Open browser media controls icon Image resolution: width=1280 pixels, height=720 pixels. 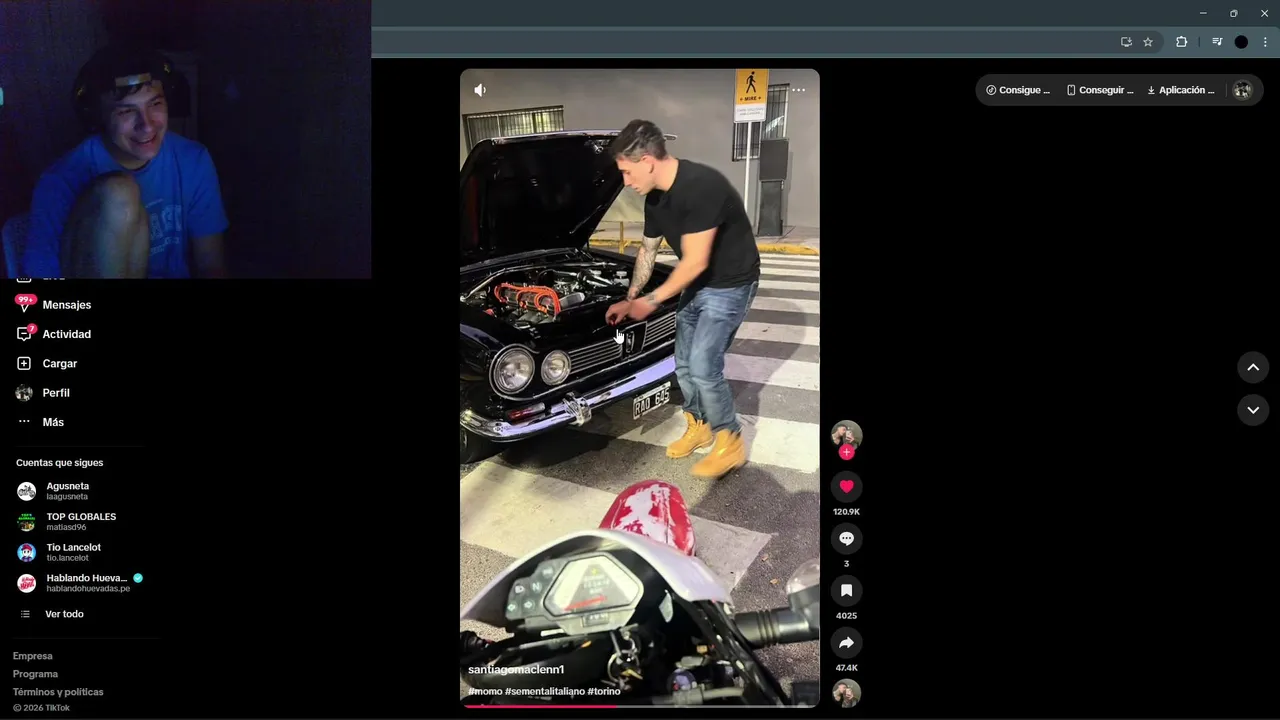click(1217, 42)
